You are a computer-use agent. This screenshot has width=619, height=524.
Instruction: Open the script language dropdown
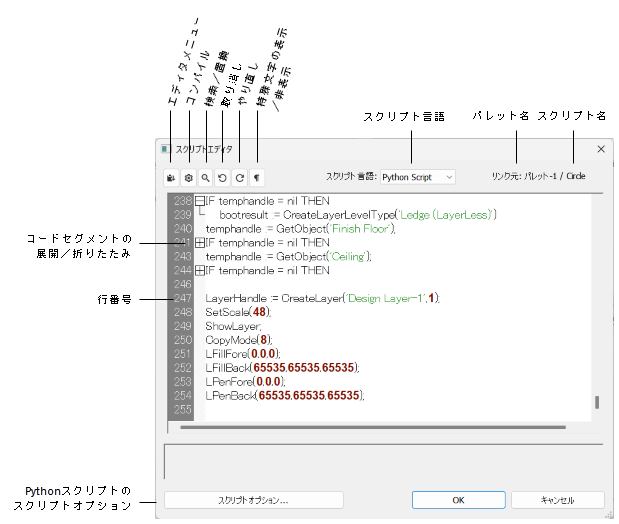tap(417, 177)
